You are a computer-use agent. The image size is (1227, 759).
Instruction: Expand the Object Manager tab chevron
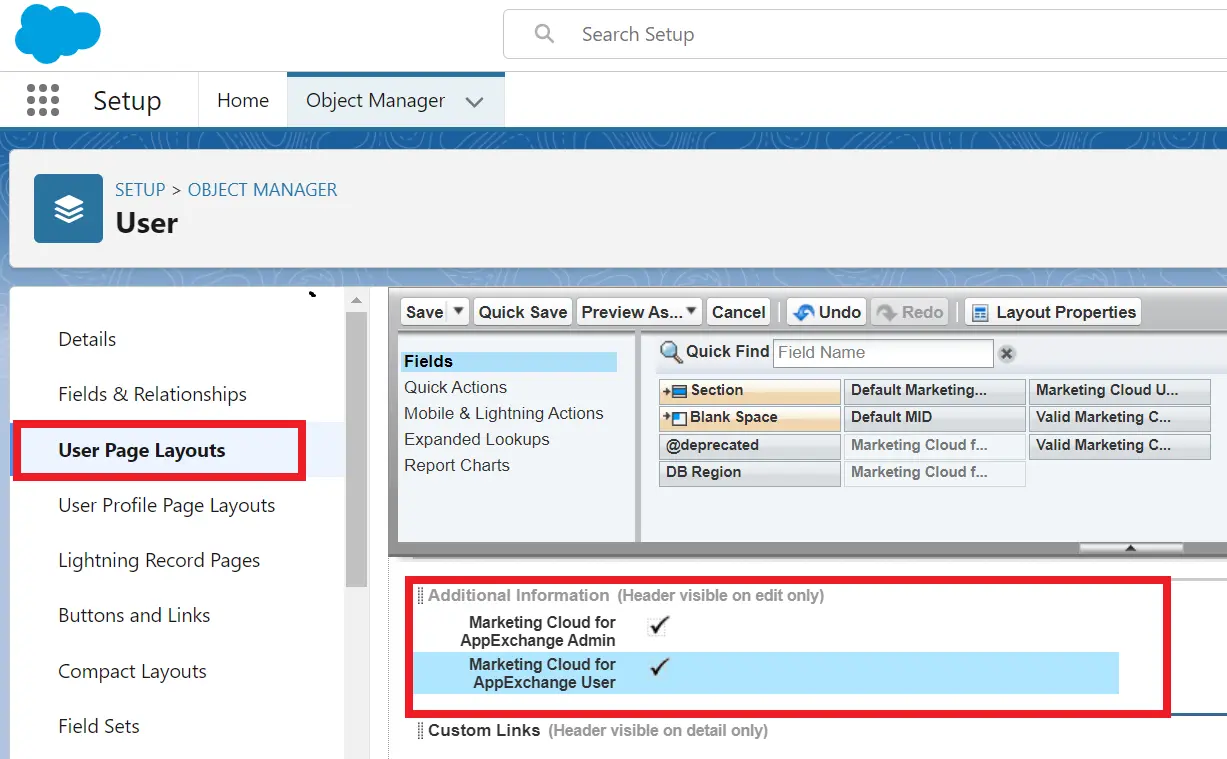475,102
